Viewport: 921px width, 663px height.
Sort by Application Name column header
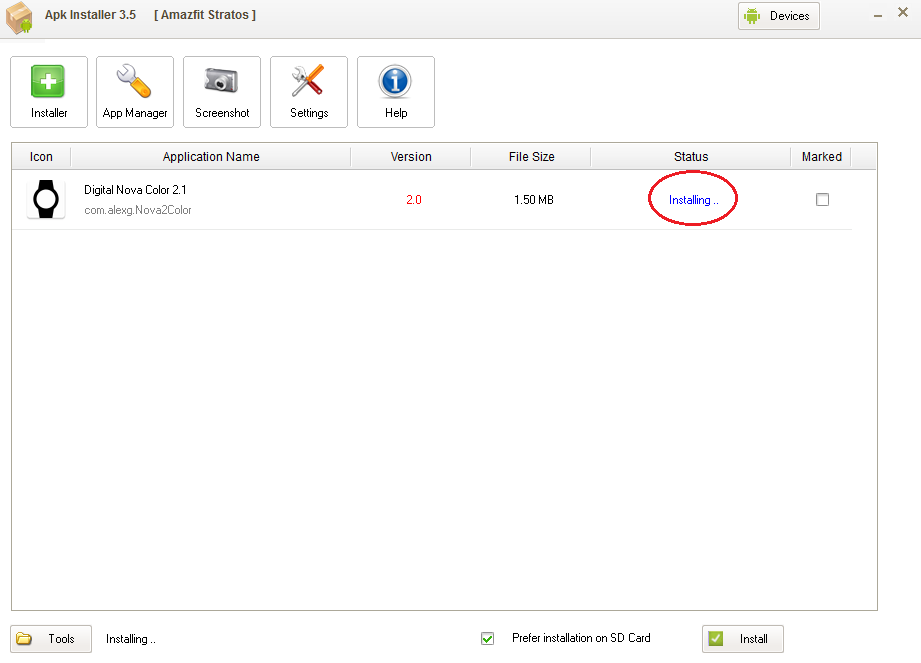pyautogui.click(x=211, y=157)
